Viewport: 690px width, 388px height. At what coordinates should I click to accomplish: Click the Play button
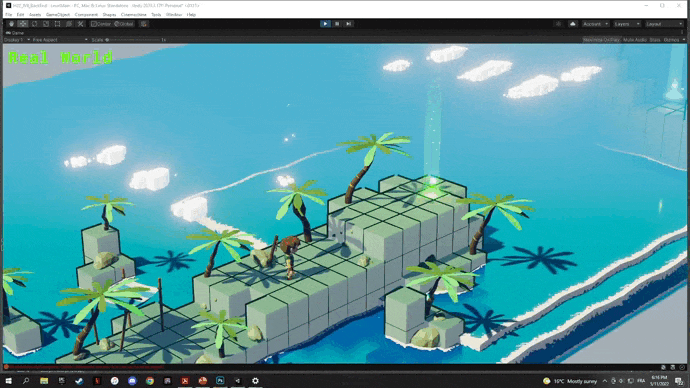click(x=325, y=24)
